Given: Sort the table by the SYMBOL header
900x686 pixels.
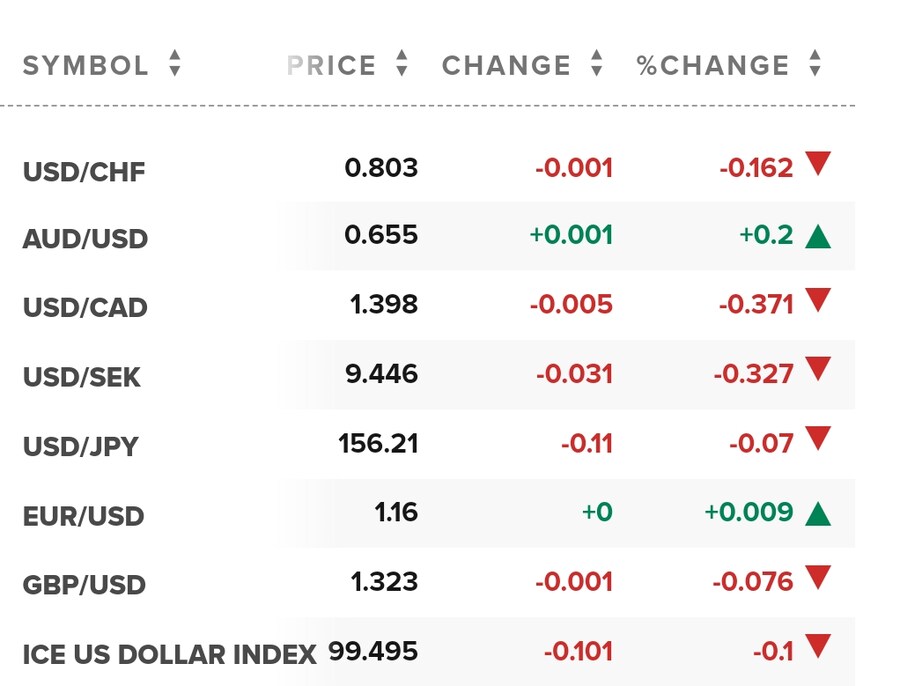Looking at the screenshot, I should [85, 66].
